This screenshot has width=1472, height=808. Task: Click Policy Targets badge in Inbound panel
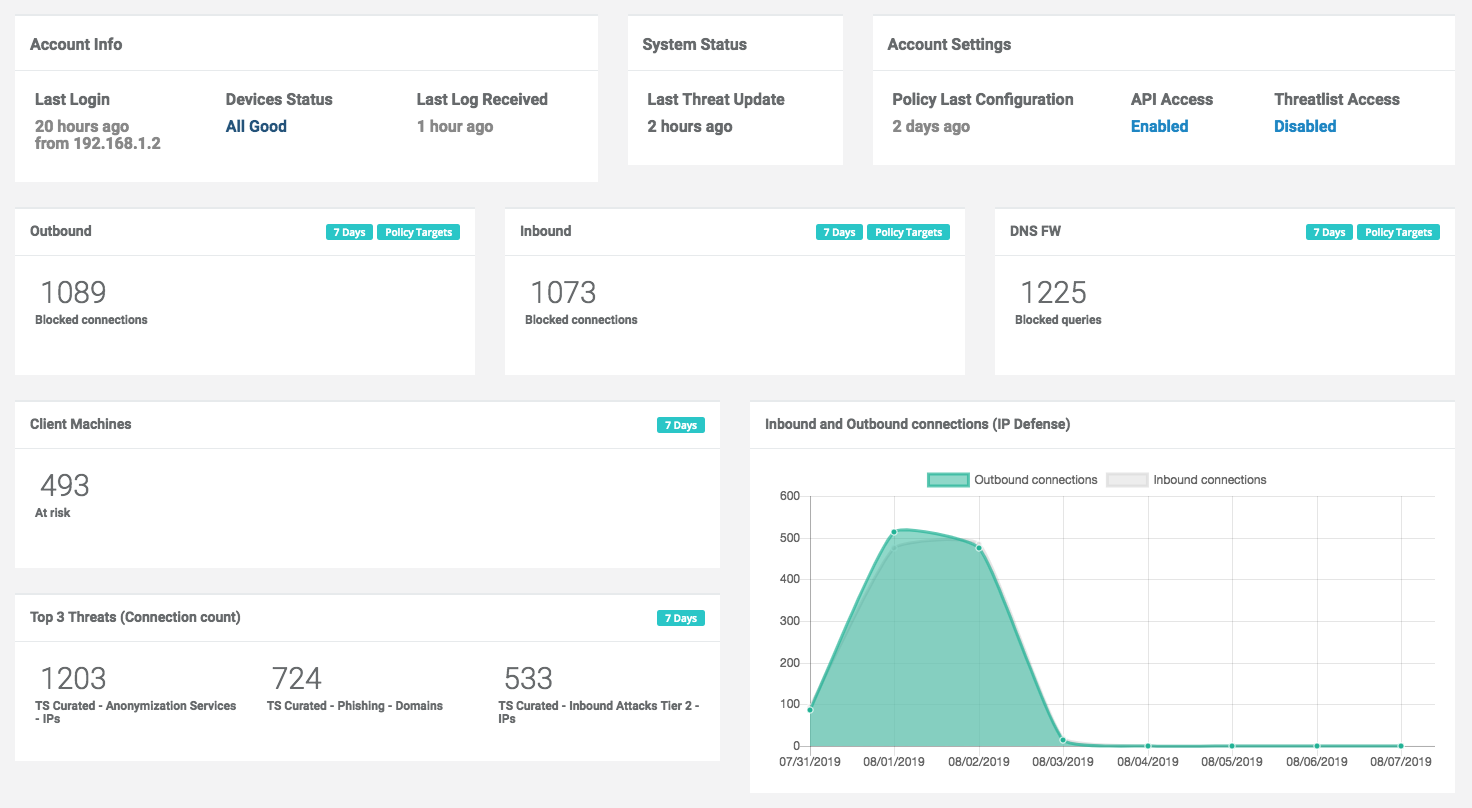[x=908, y=232]
